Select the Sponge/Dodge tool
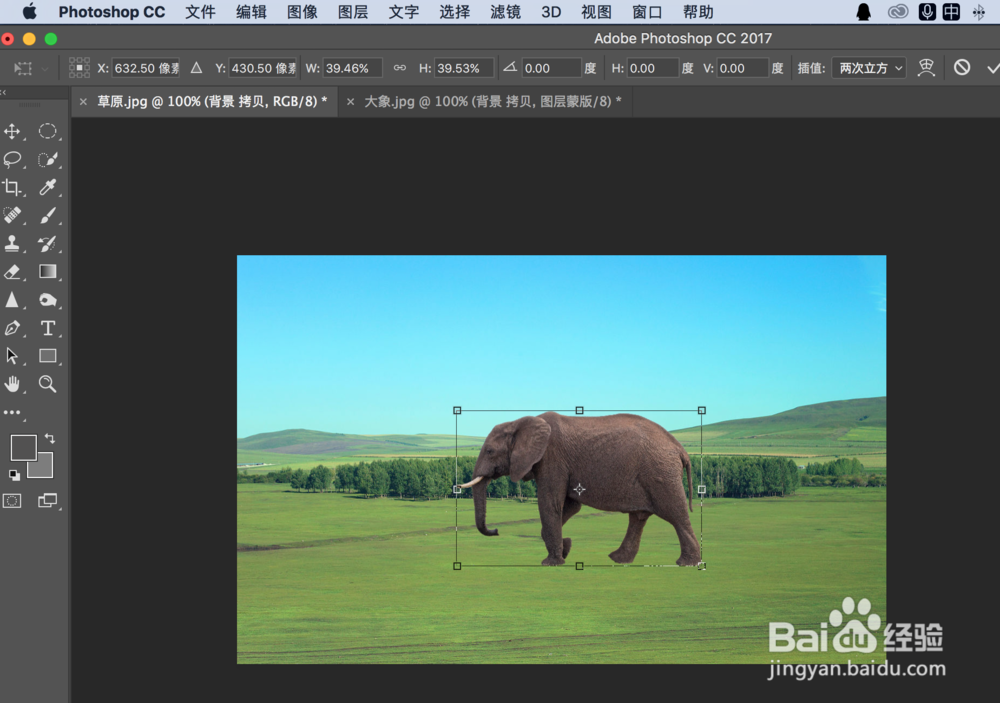Screen dimensions: 1000x703 pos(47,300)
